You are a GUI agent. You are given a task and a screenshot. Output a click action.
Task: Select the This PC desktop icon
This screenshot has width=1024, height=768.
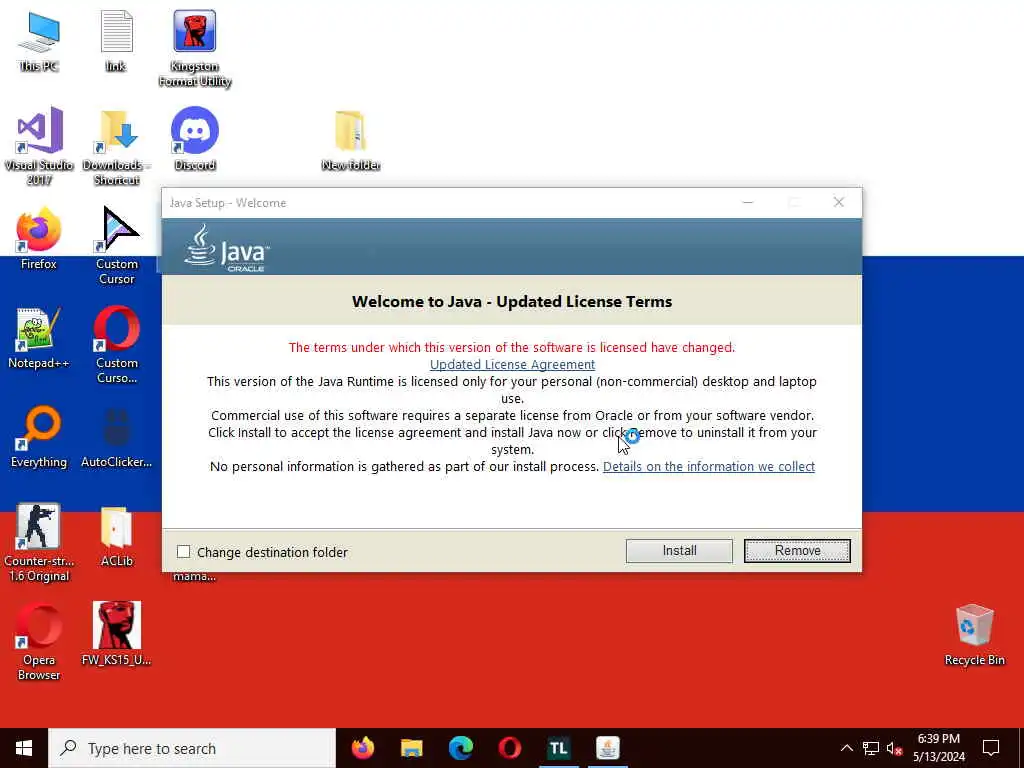(39, 40)
